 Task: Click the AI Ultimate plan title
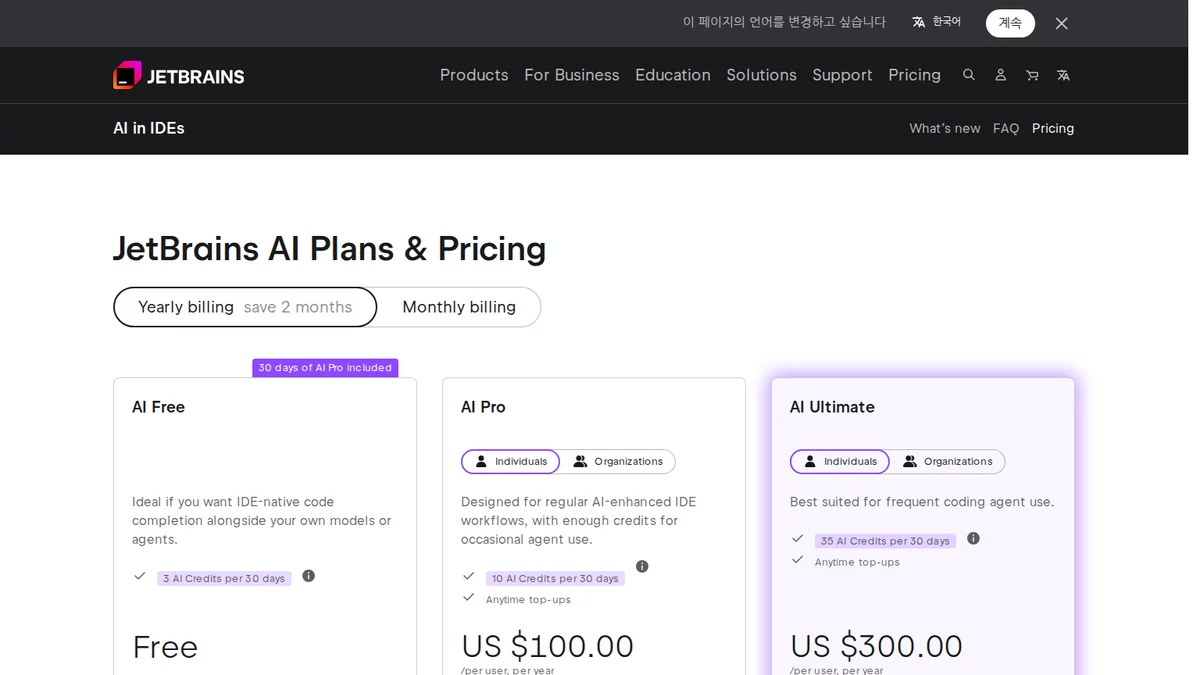[832, 407]
